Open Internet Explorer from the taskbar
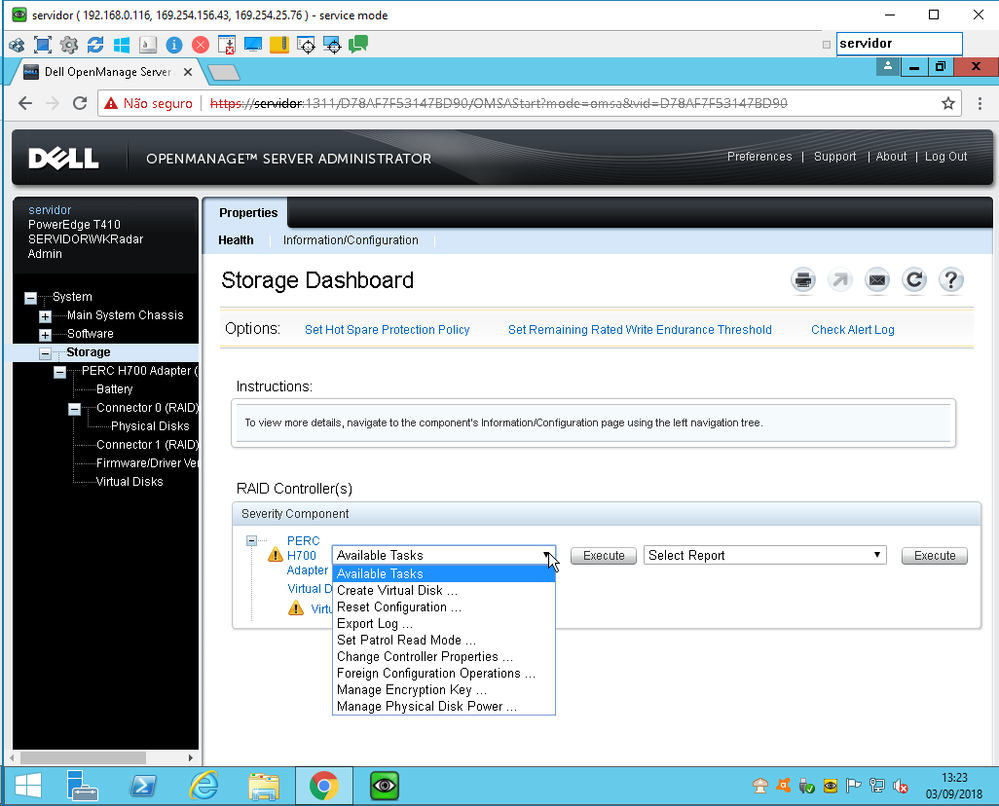 [x=204, y=785]
